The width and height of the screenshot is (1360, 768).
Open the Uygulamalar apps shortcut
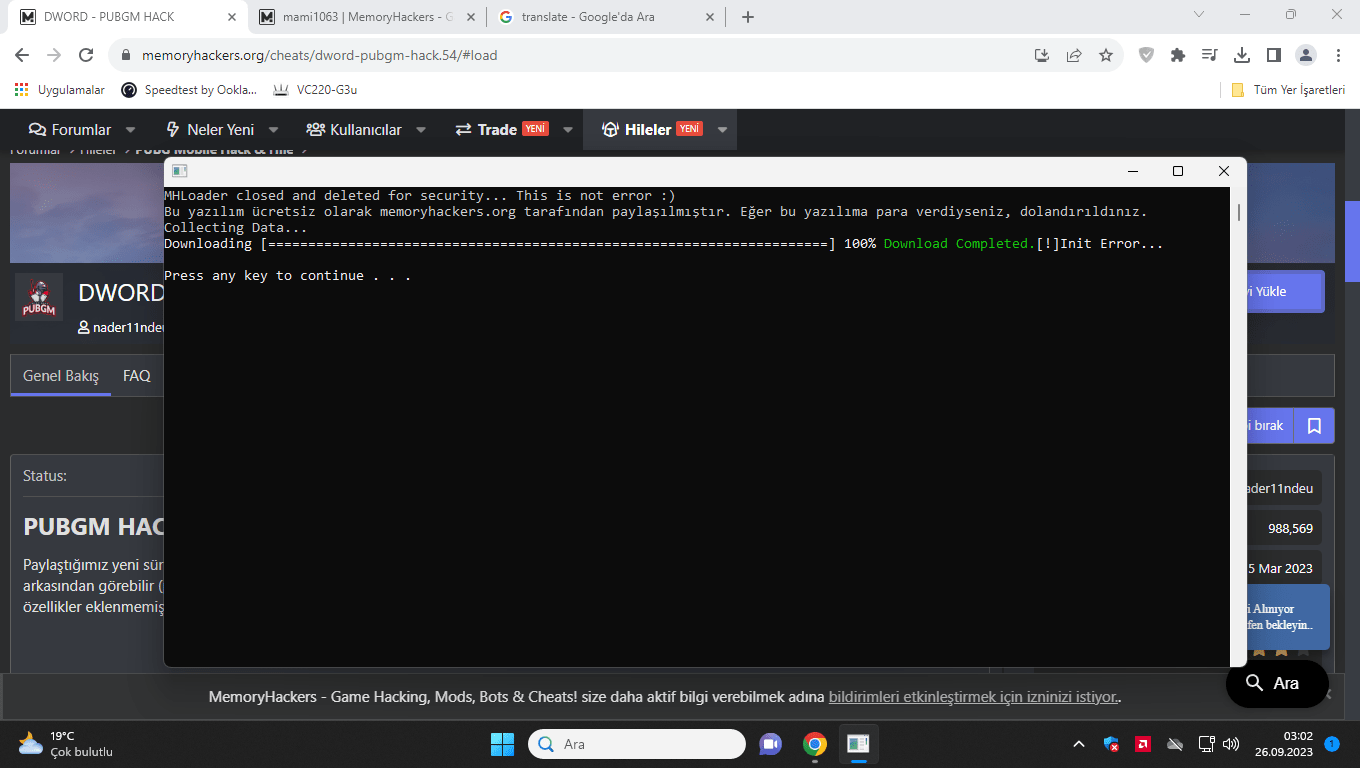[x=60, y=90]
